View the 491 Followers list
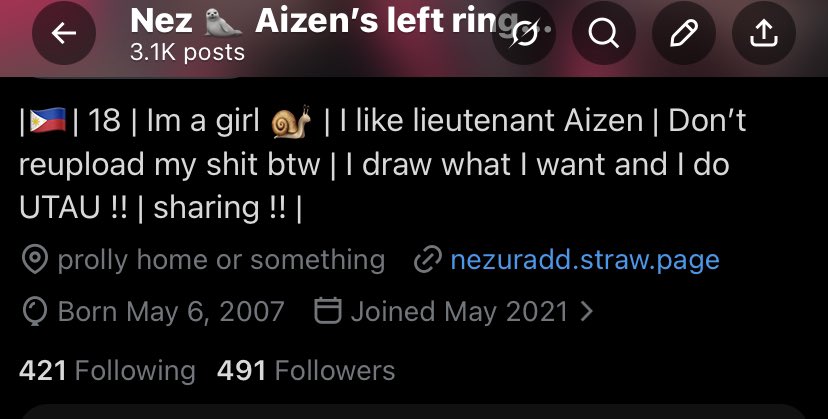Screen dimensions: 828x419 pos(306,370)
